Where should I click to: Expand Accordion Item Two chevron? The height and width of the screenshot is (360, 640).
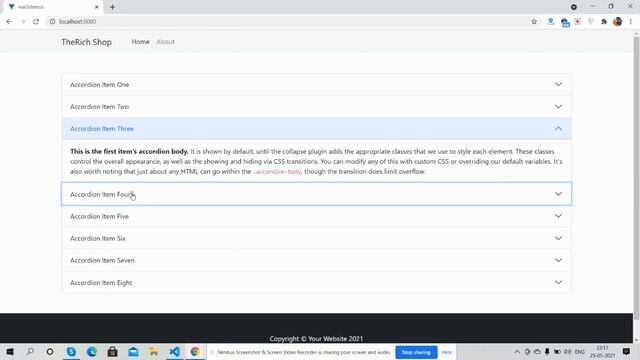click(558, 107)
